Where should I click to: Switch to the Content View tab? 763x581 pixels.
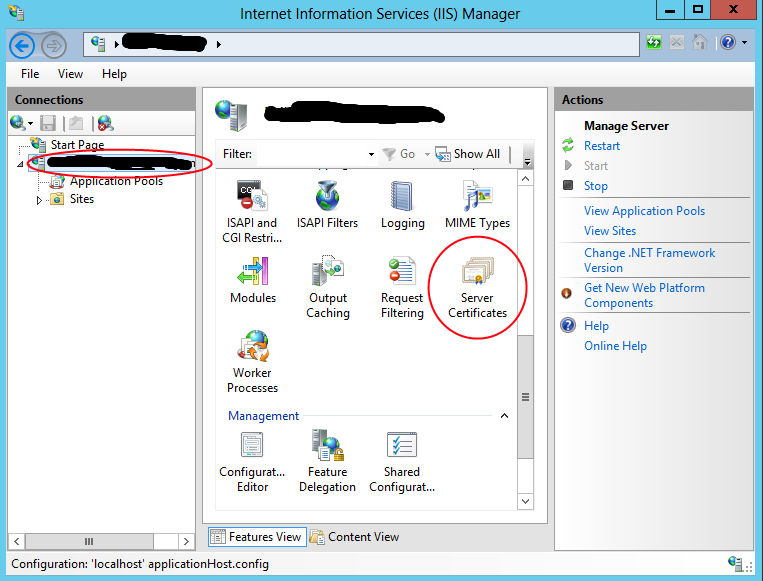pos(355,537)
